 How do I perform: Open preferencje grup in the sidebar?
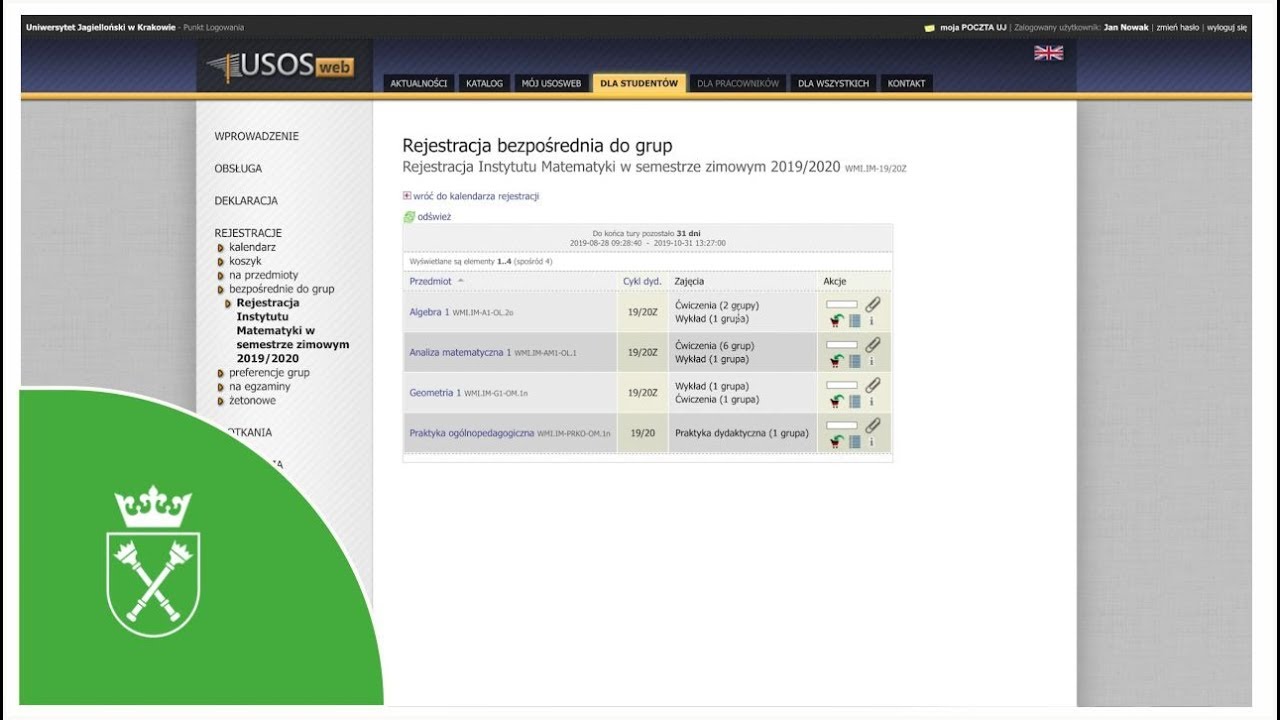point(269,372)
